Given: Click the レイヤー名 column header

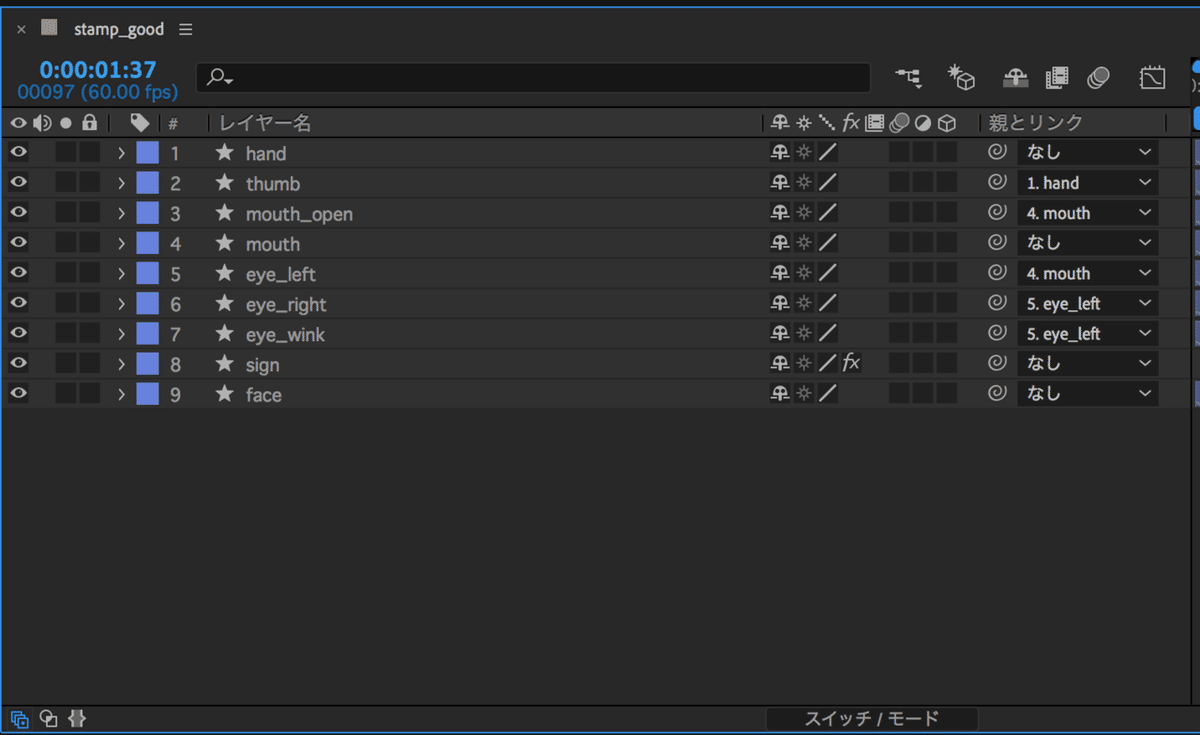Looking at the screenshot, I should [x=265, y=123].
